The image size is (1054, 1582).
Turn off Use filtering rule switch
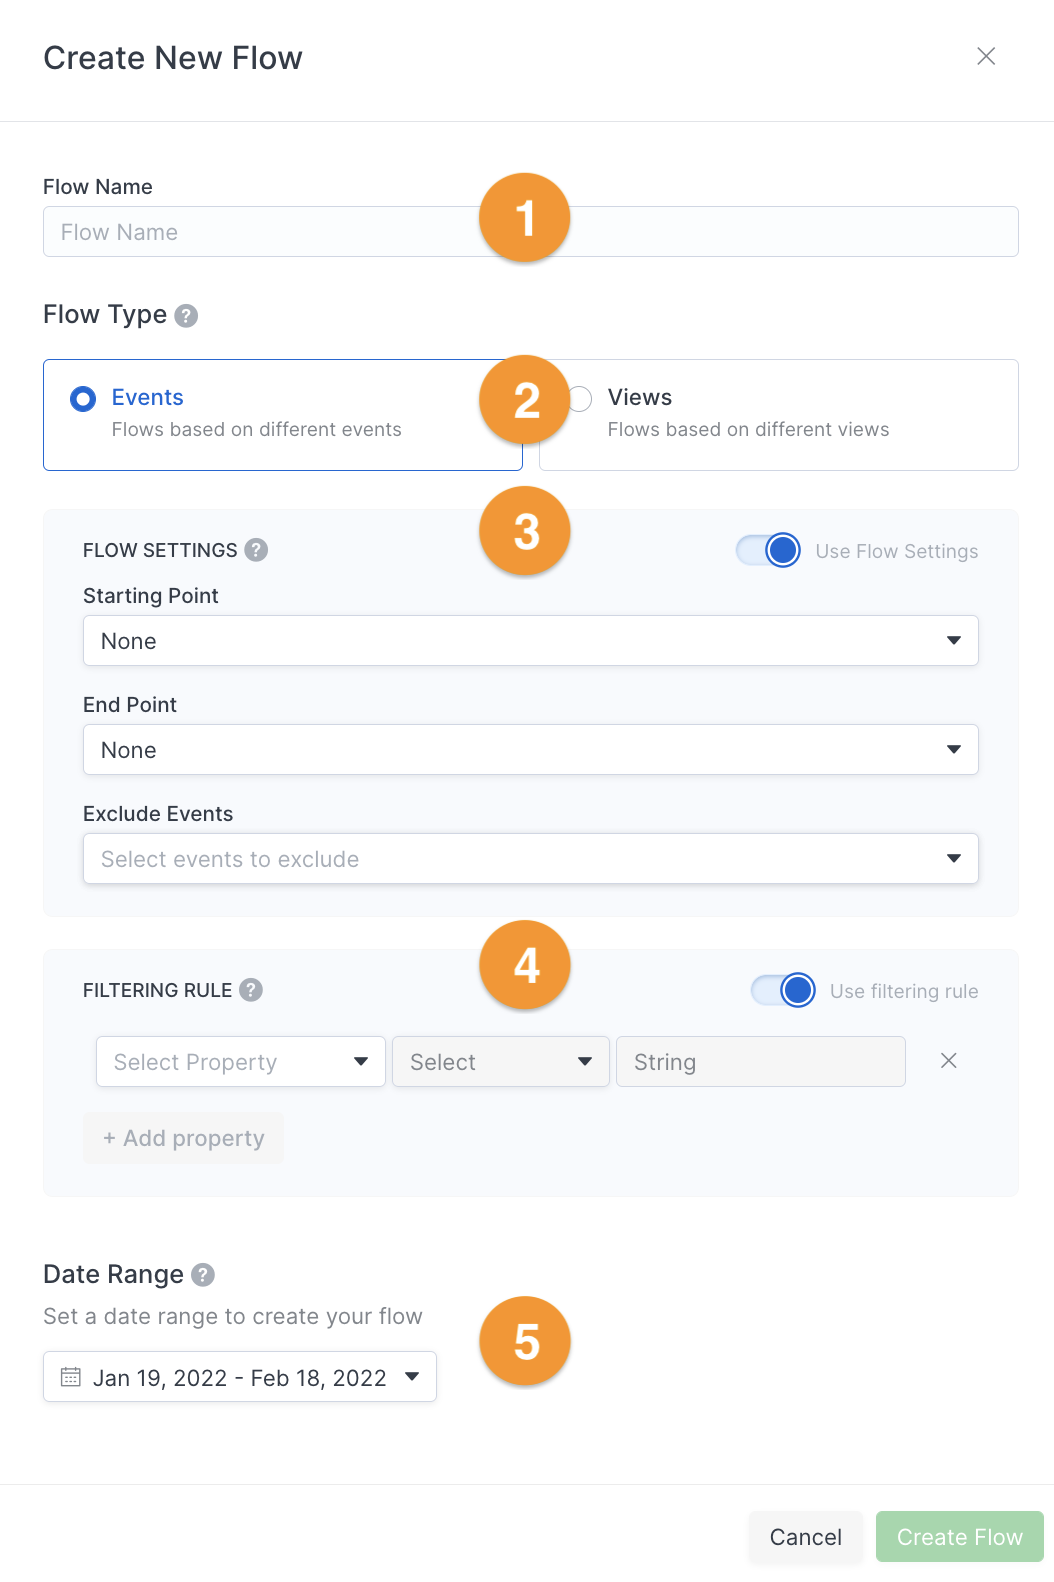pos(783,990)
